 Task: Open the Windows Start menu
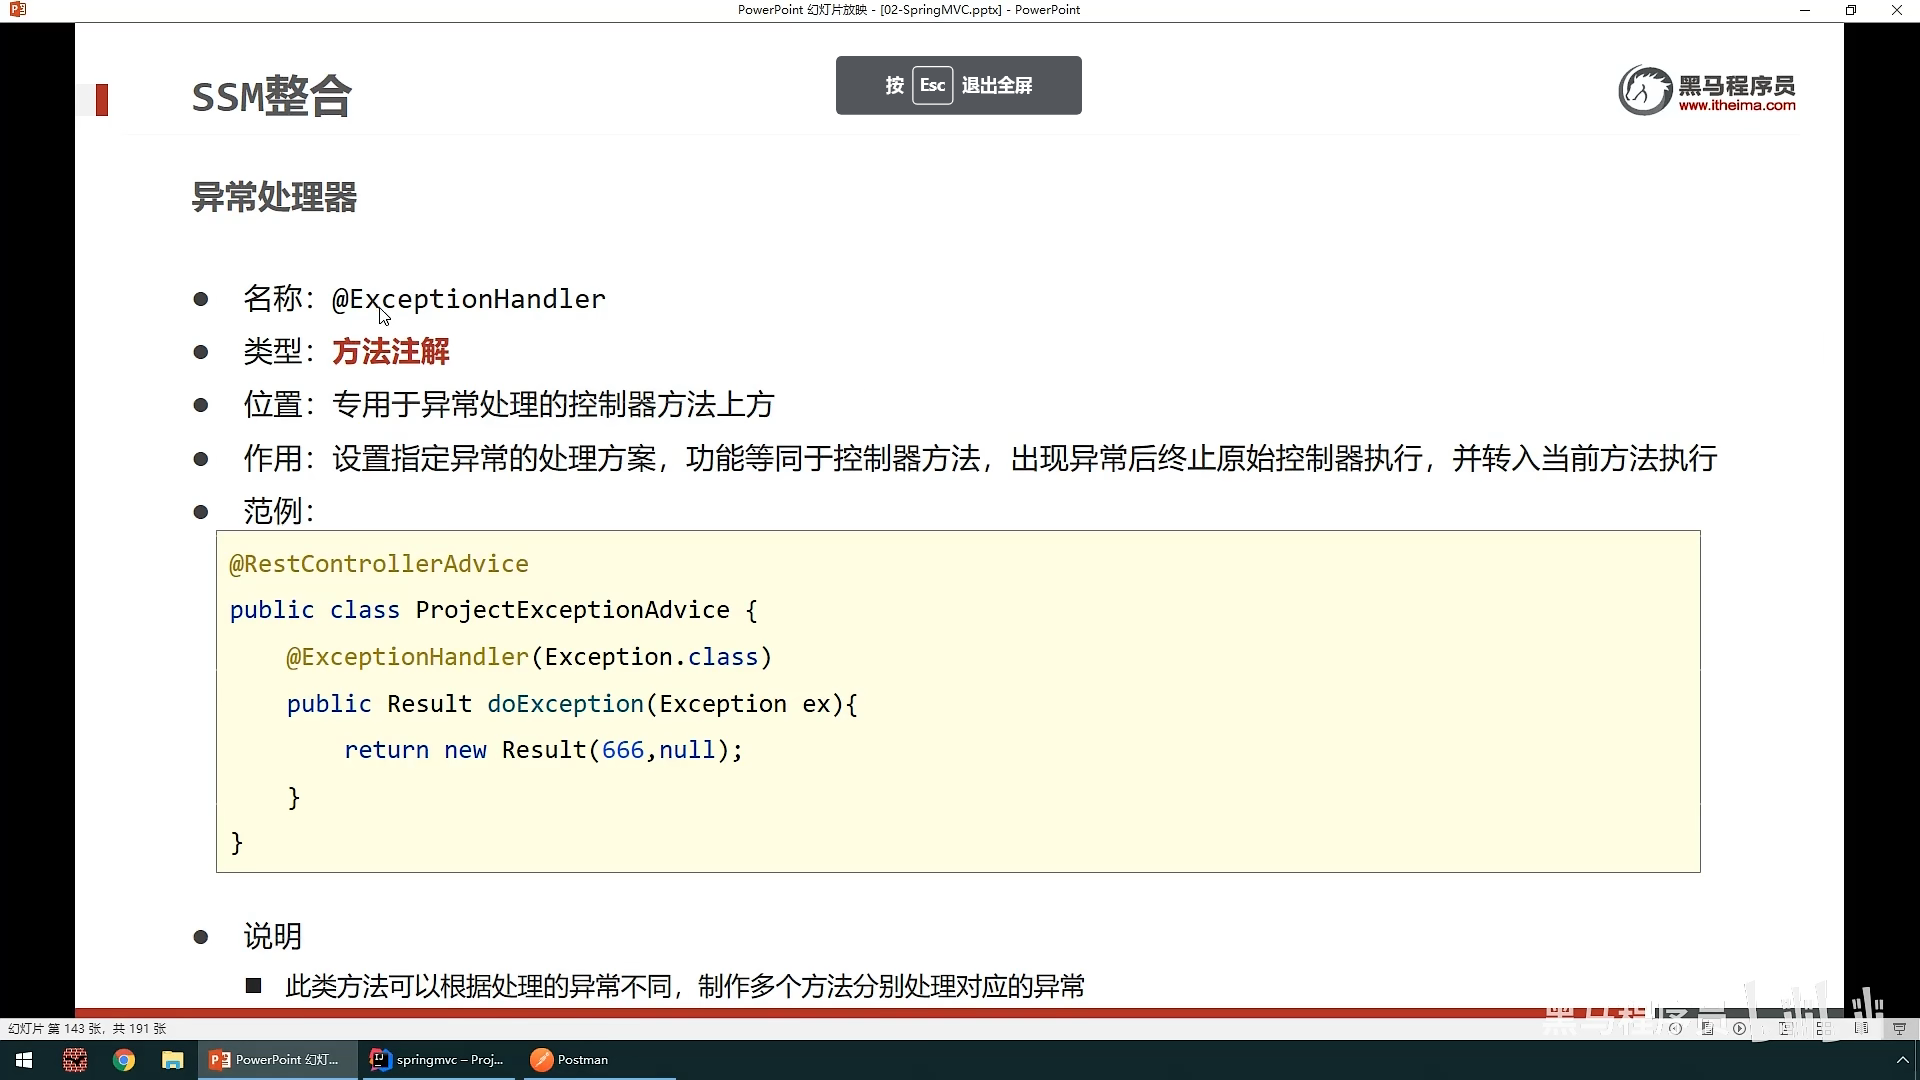click(24, 1060)
